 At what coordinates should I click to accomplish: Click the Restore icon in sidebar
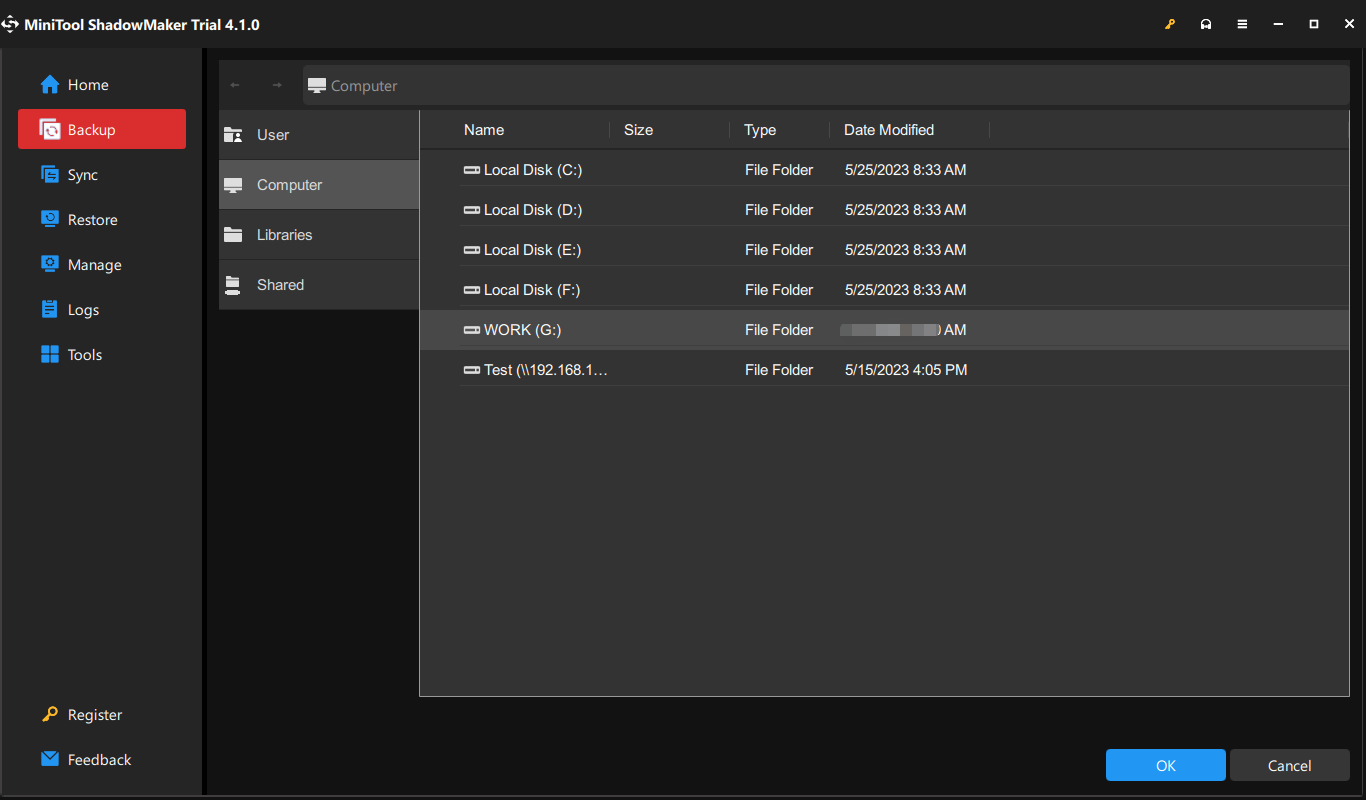pos(50,220)
